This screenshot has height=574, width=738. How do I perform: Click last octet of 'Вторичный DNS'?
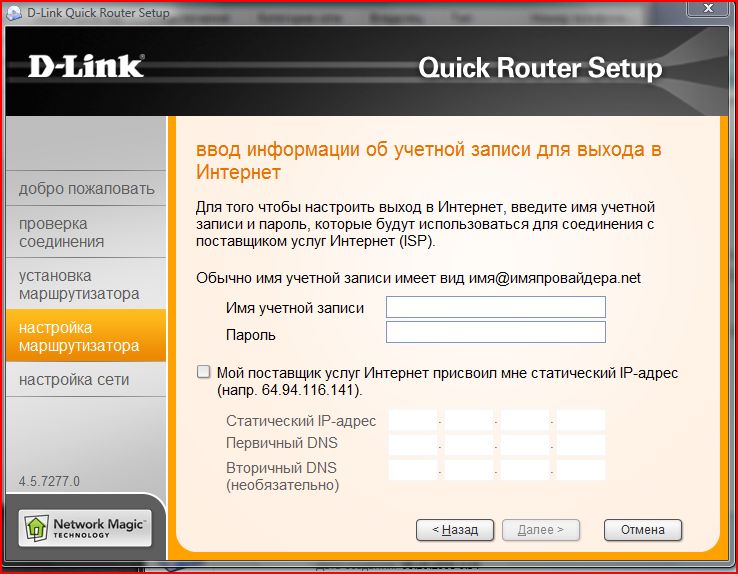(x=581, y=470)
